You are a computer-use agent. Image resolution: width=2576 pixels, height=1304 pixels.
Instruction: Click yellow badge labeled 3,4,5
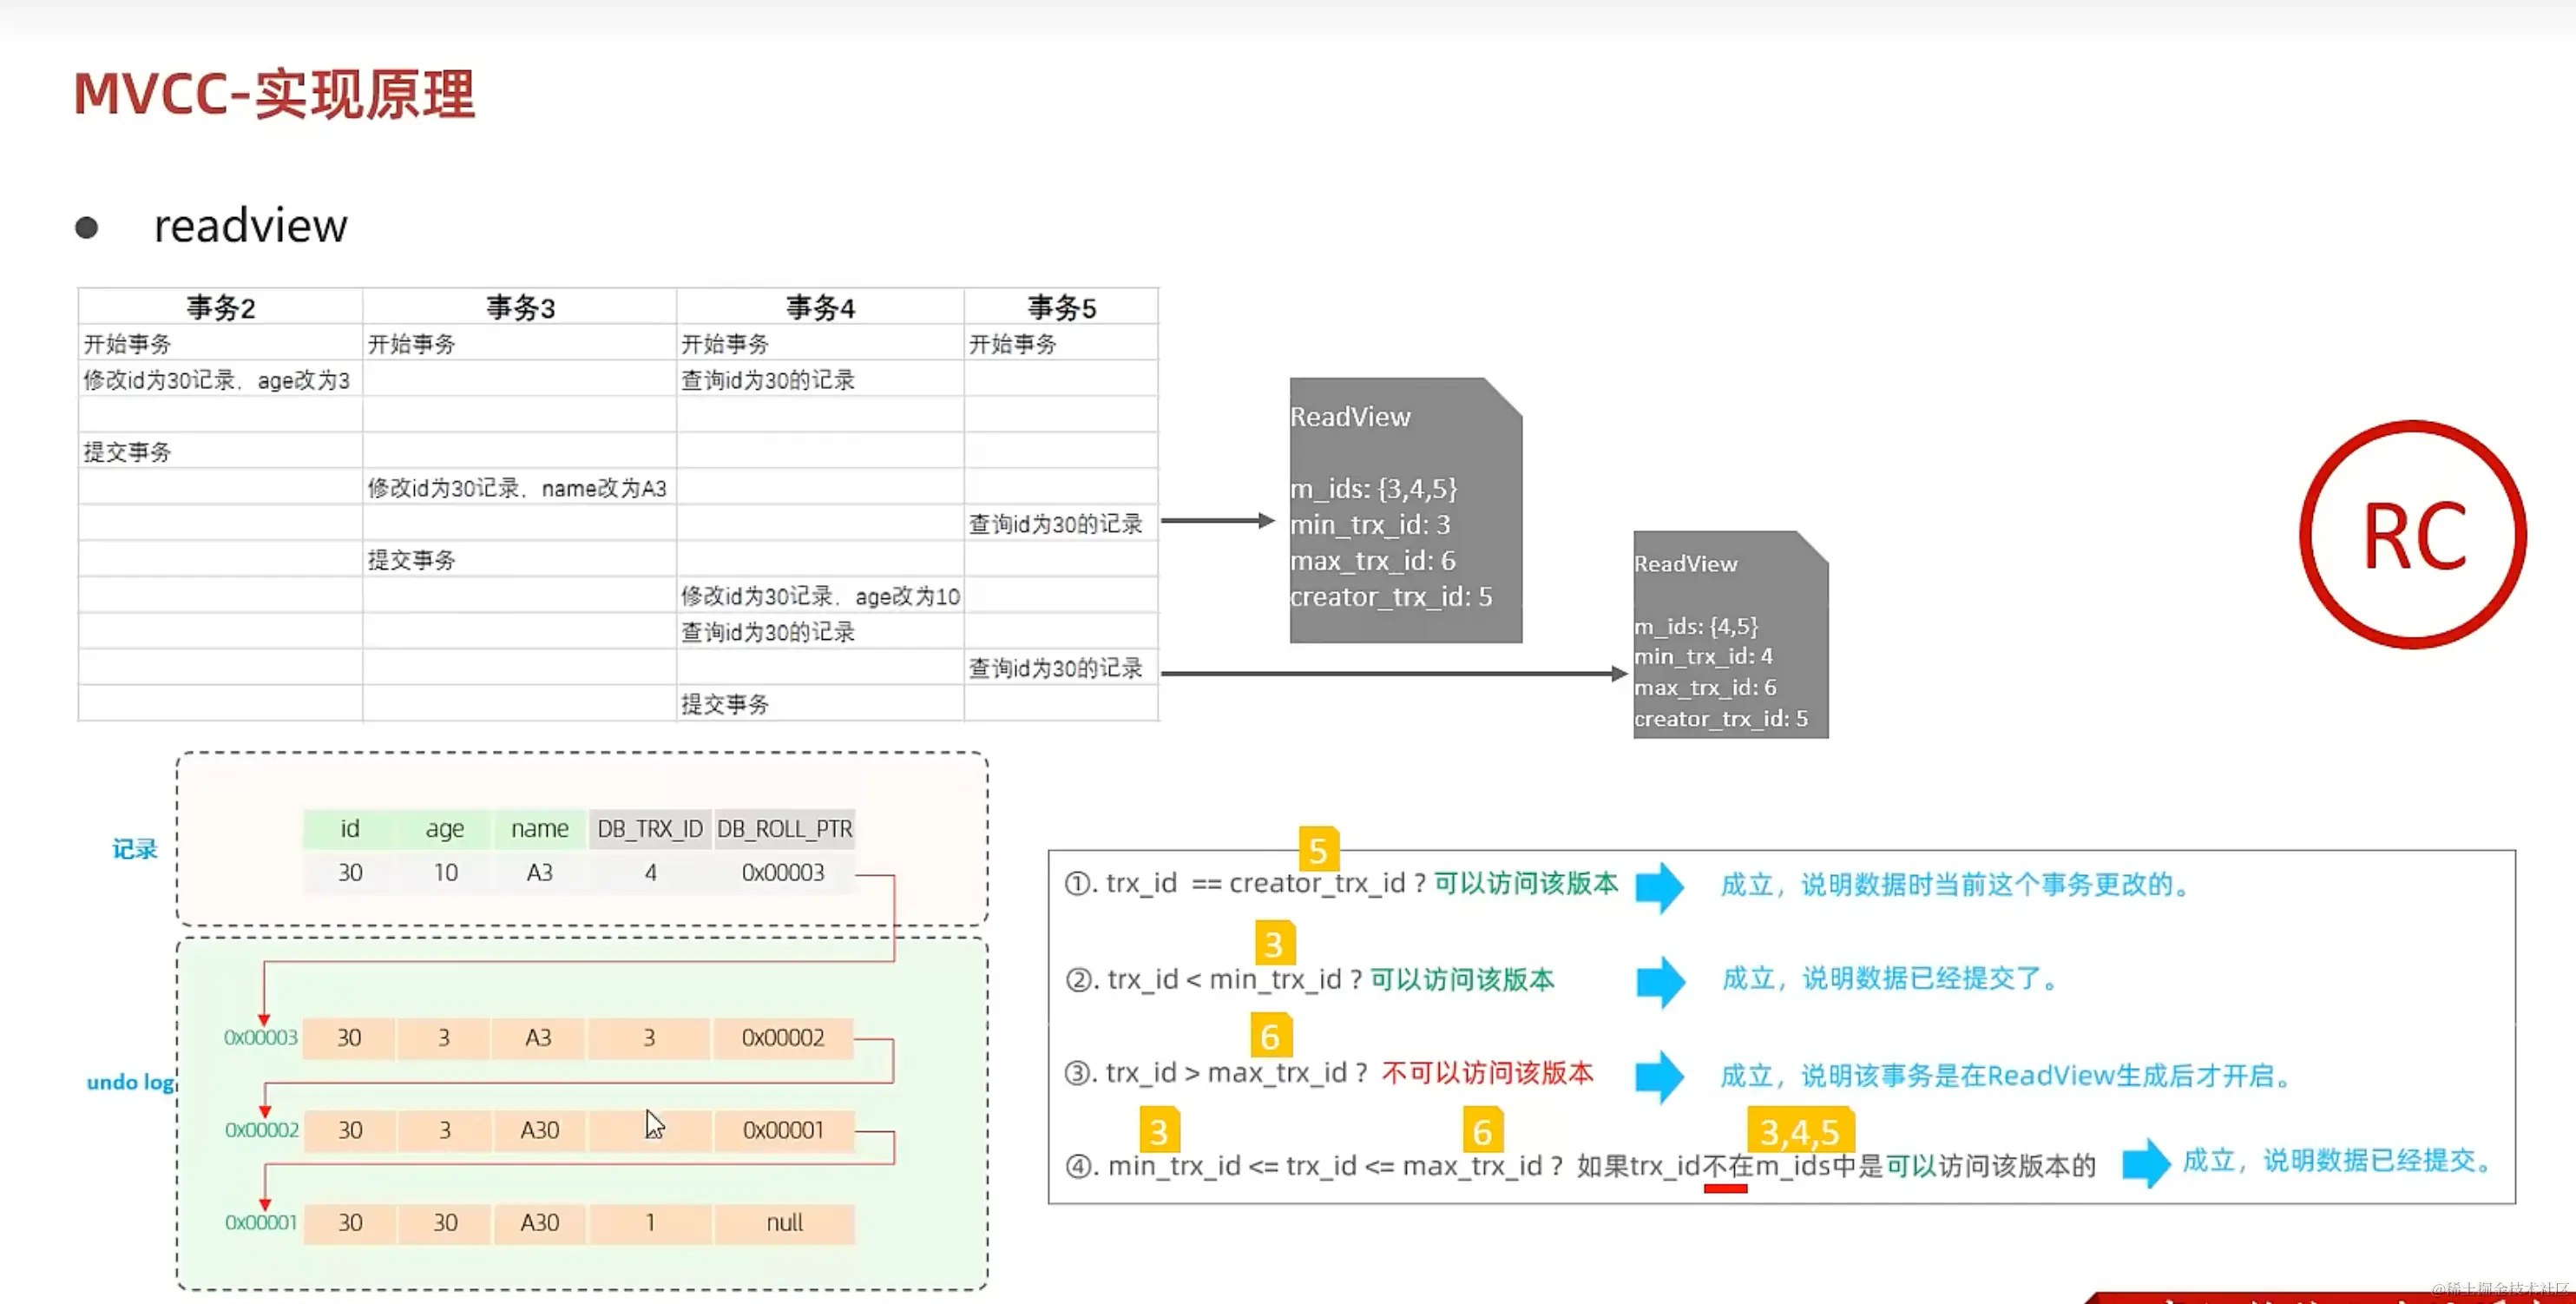tap(1799, 1131)
